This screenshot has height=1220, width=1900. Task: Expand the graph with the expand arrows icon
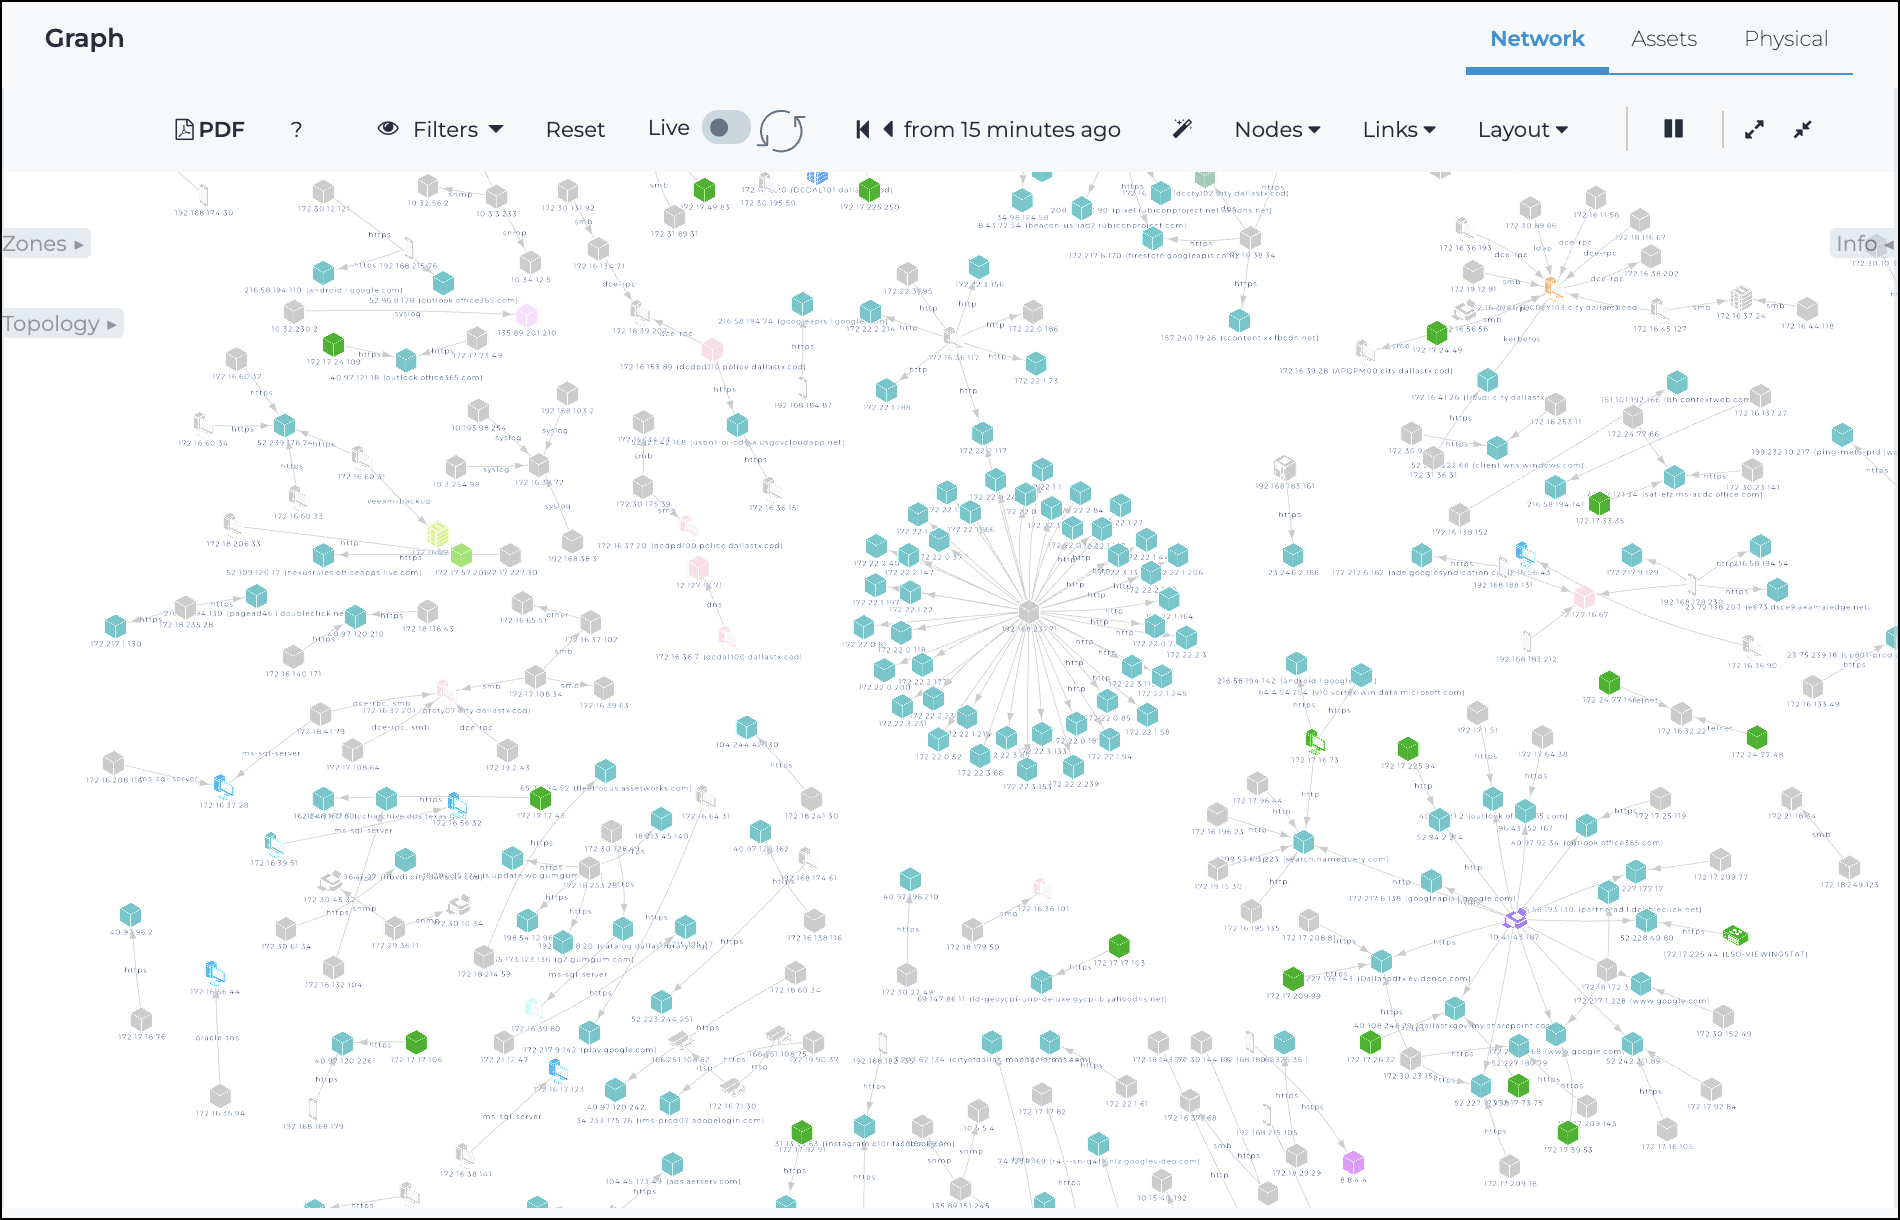coord(1754,129)
